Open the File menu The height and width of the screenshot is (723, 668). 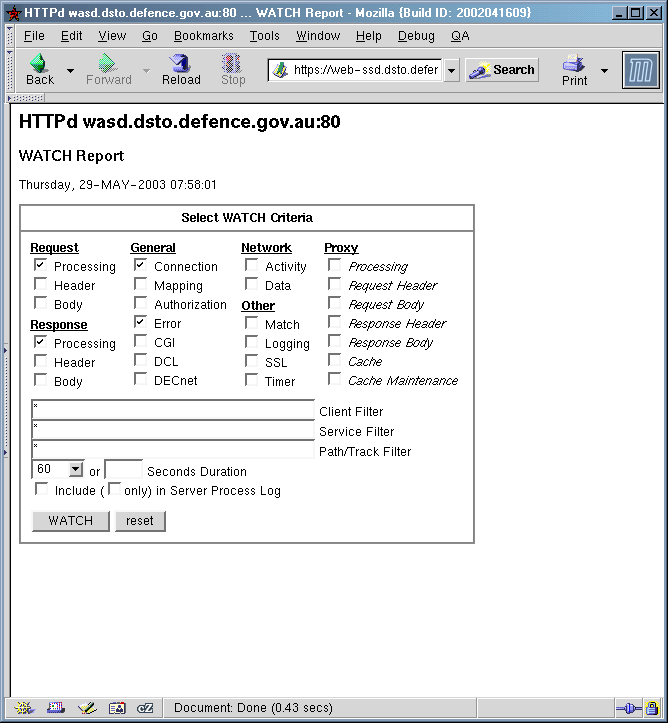tap(34, 36)
